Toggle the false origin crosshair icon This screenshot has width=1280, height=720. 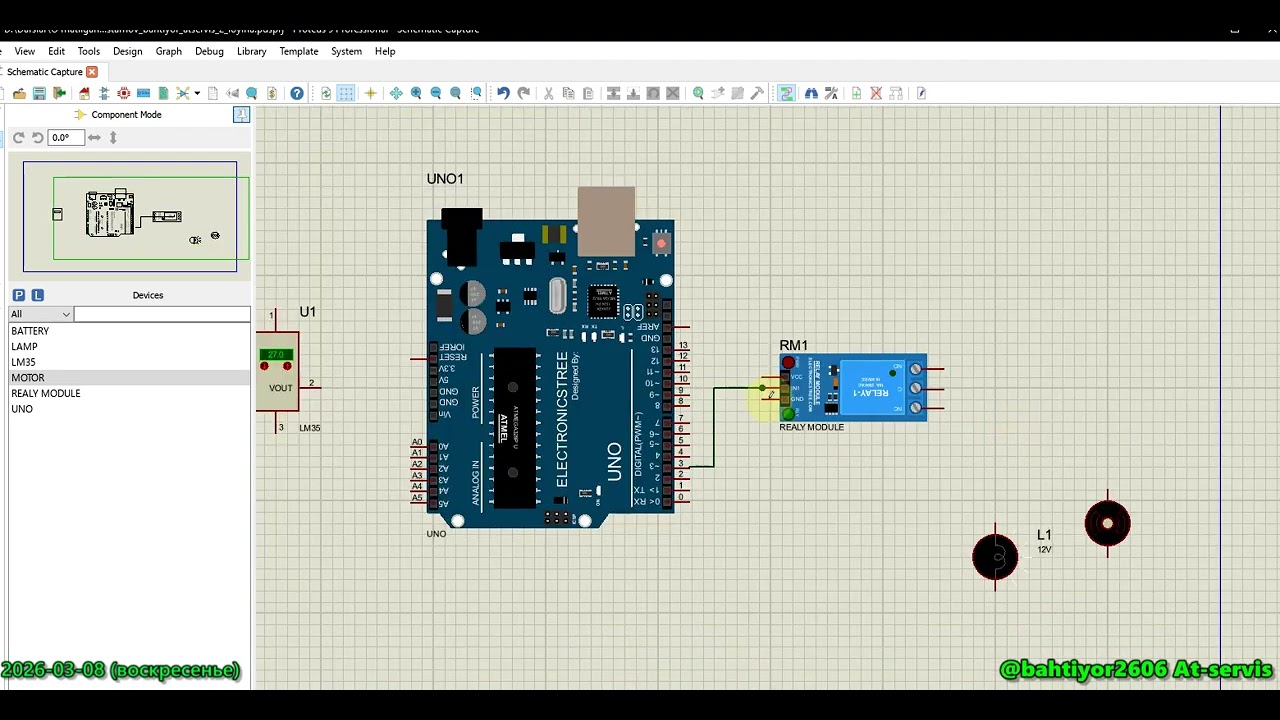(370, 93)
